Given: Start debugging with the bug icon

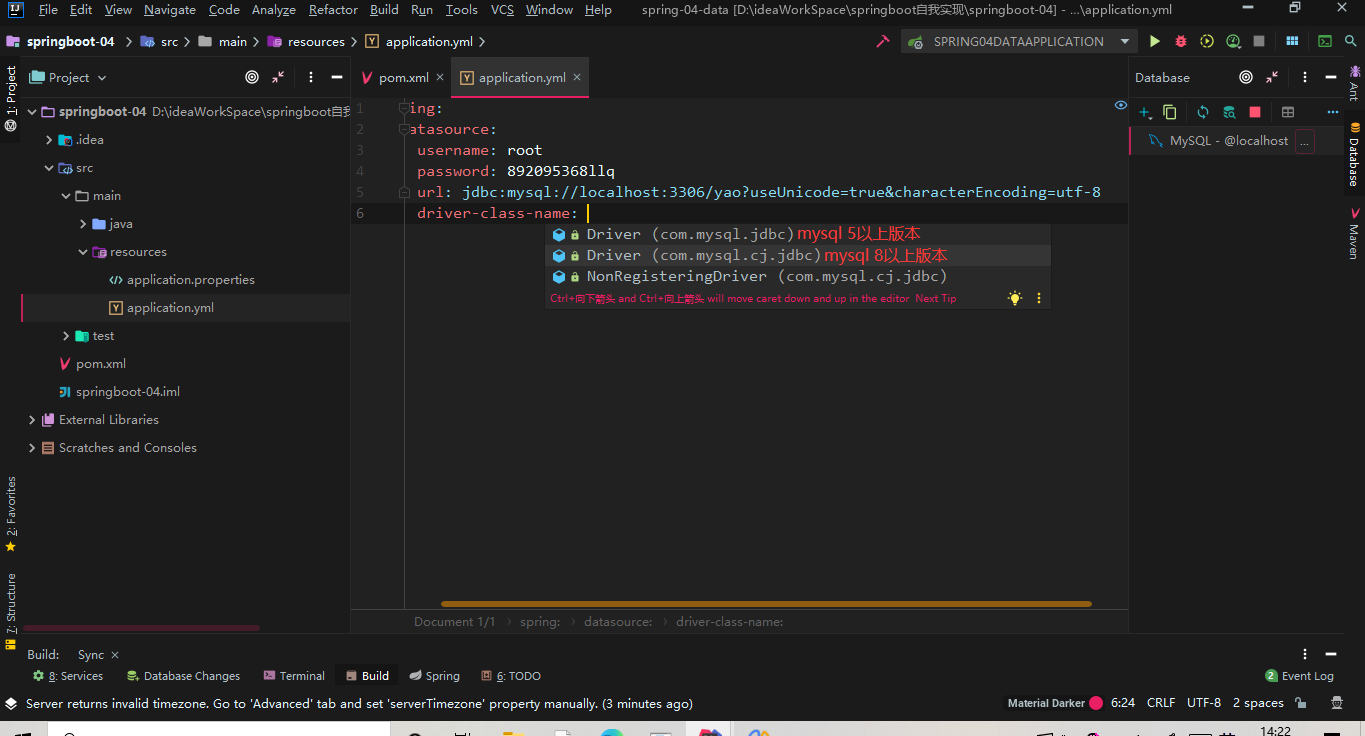Looking at the screenshot, I should click(1181, 41).
